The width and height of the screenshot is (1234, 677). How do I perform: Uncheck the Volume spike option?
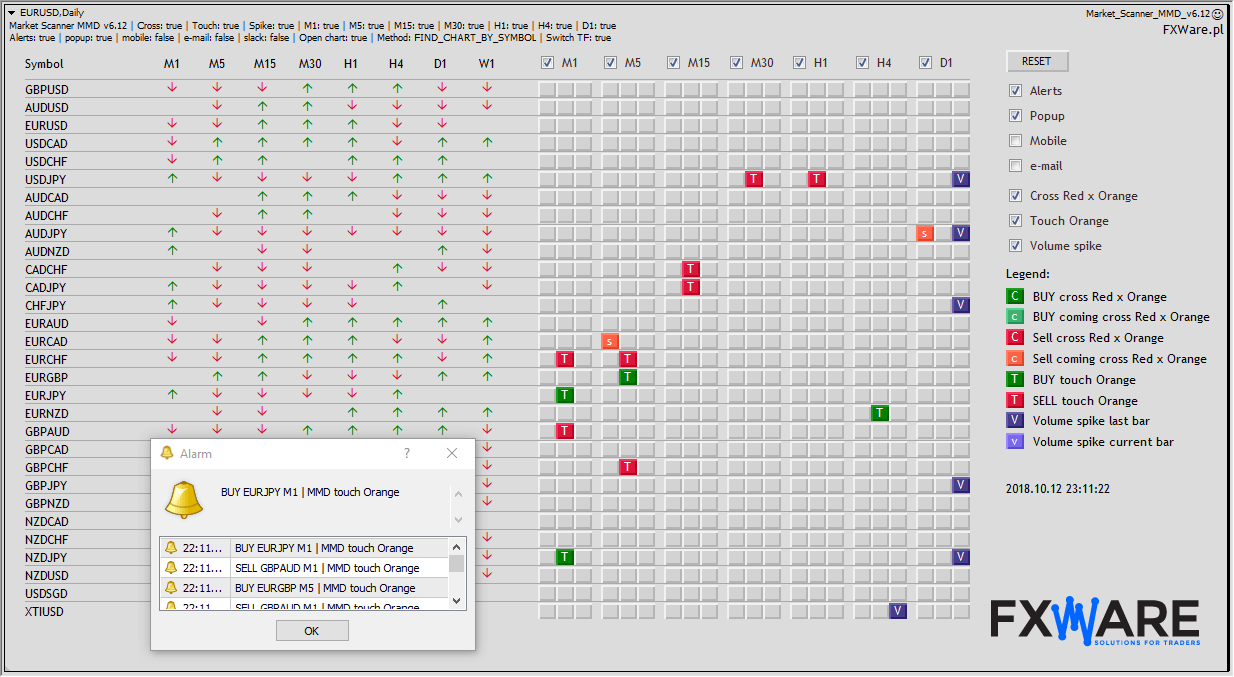[1016, 246]
